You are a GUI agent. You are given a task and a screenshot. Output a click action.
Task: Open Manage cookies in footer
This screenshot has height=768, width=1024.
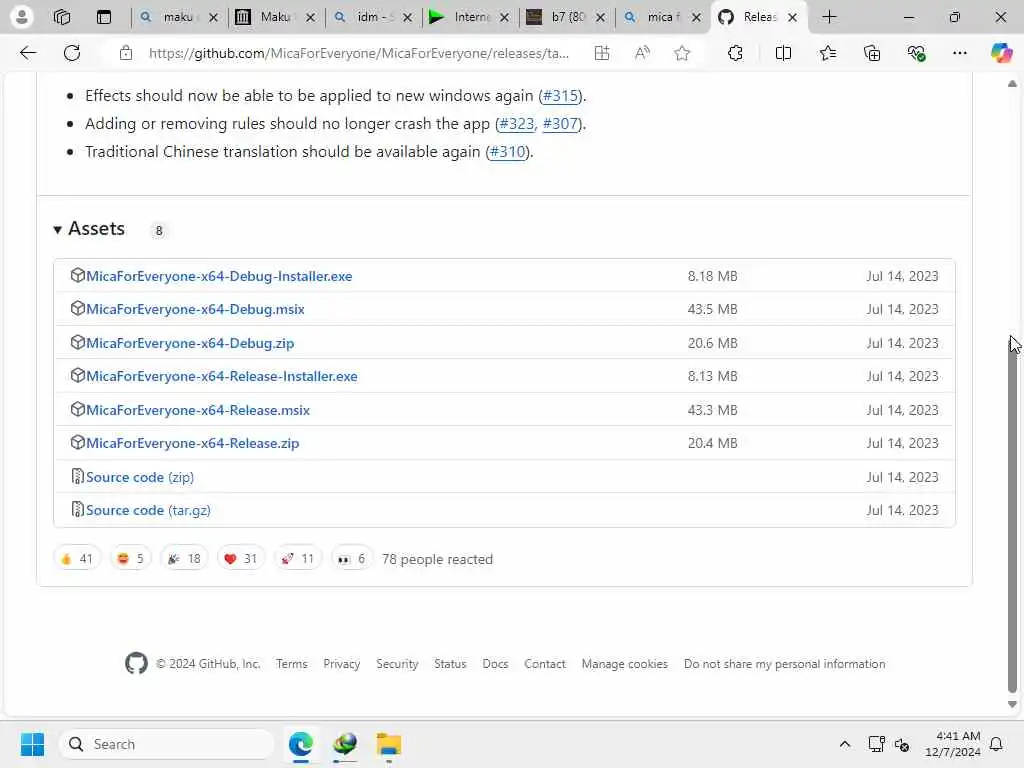[624, 664]
